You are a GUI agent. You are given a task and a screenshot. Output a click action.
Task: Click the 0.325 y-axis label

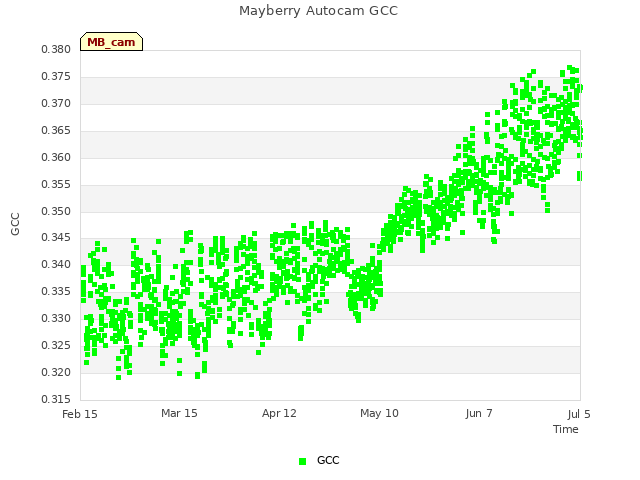pyautogui.click(x=56, y=345)
